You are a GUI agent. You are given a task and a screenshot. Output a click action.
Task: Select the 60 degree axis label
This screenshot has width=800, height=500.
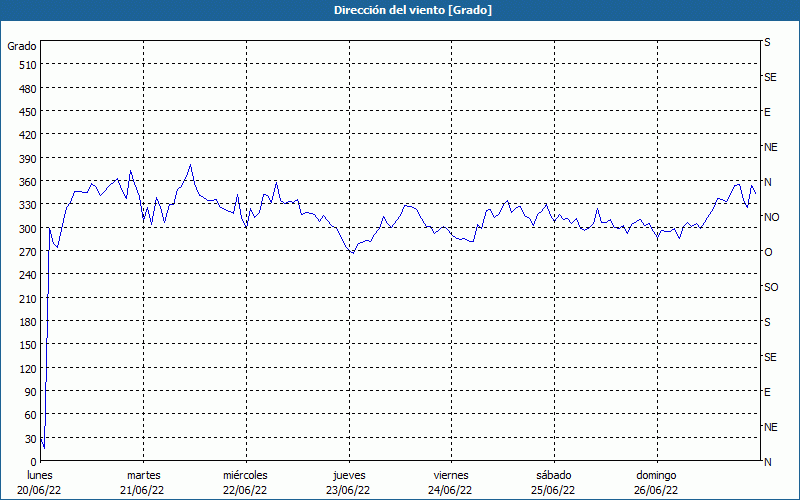tap(31, 415)
